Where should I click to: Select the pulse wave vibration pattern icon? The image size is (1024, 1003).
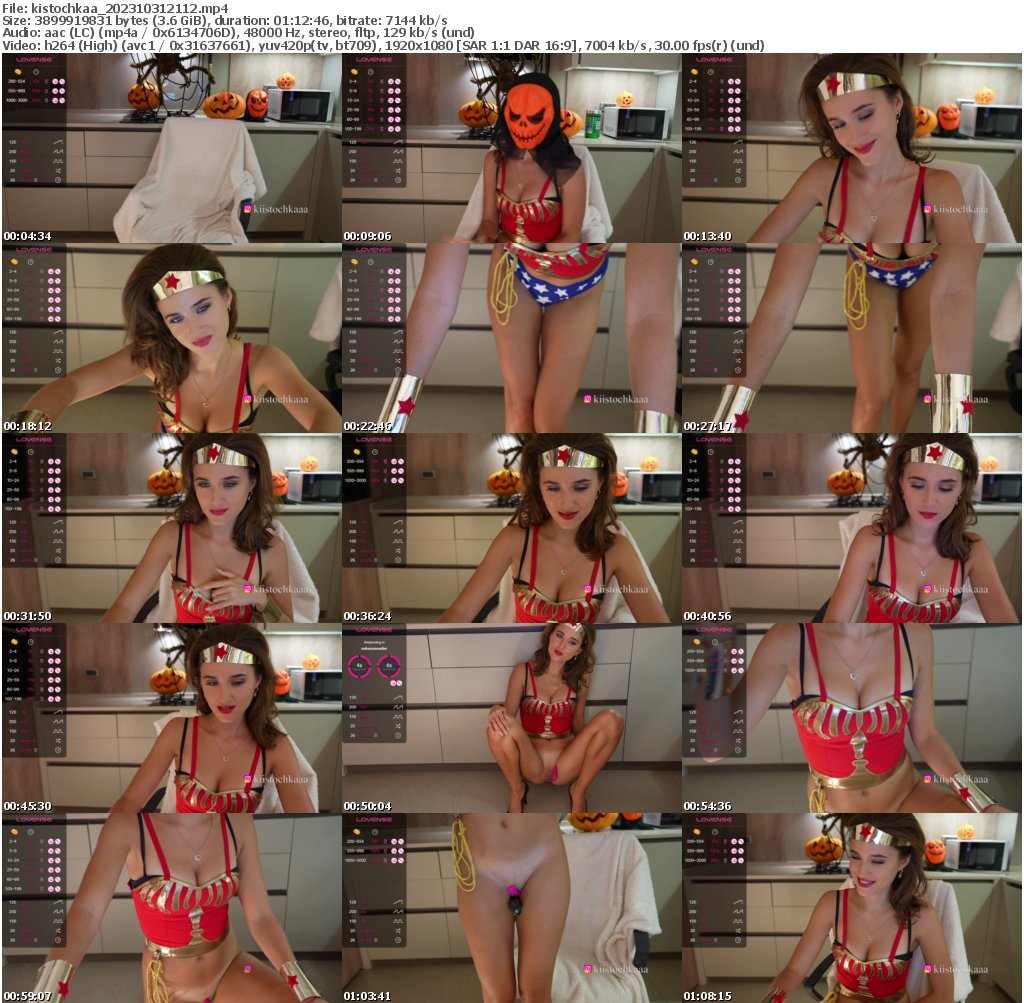click(x=57, y=160)
